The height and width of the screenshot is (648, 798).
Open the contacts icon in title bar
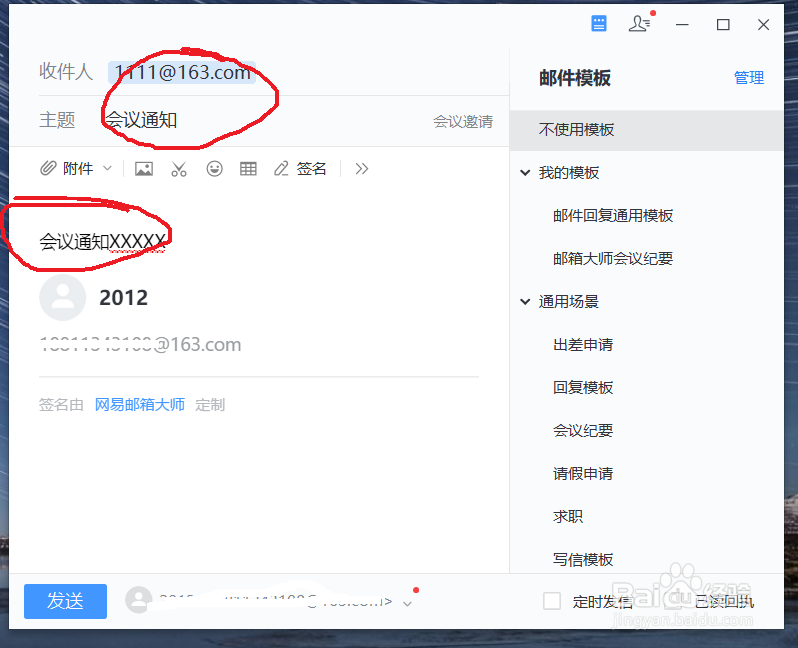click(x=639, y=23)
